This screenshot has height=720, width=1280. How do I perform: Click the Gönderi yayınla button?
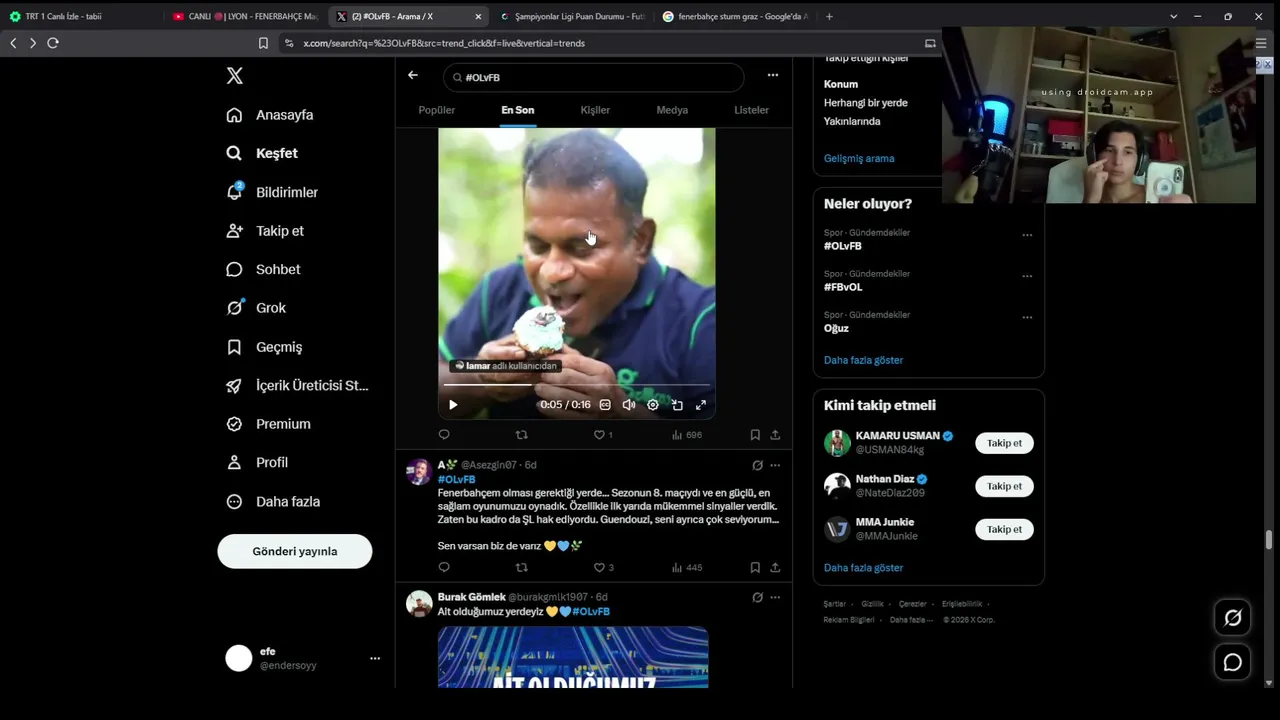[x=295, y=551]
